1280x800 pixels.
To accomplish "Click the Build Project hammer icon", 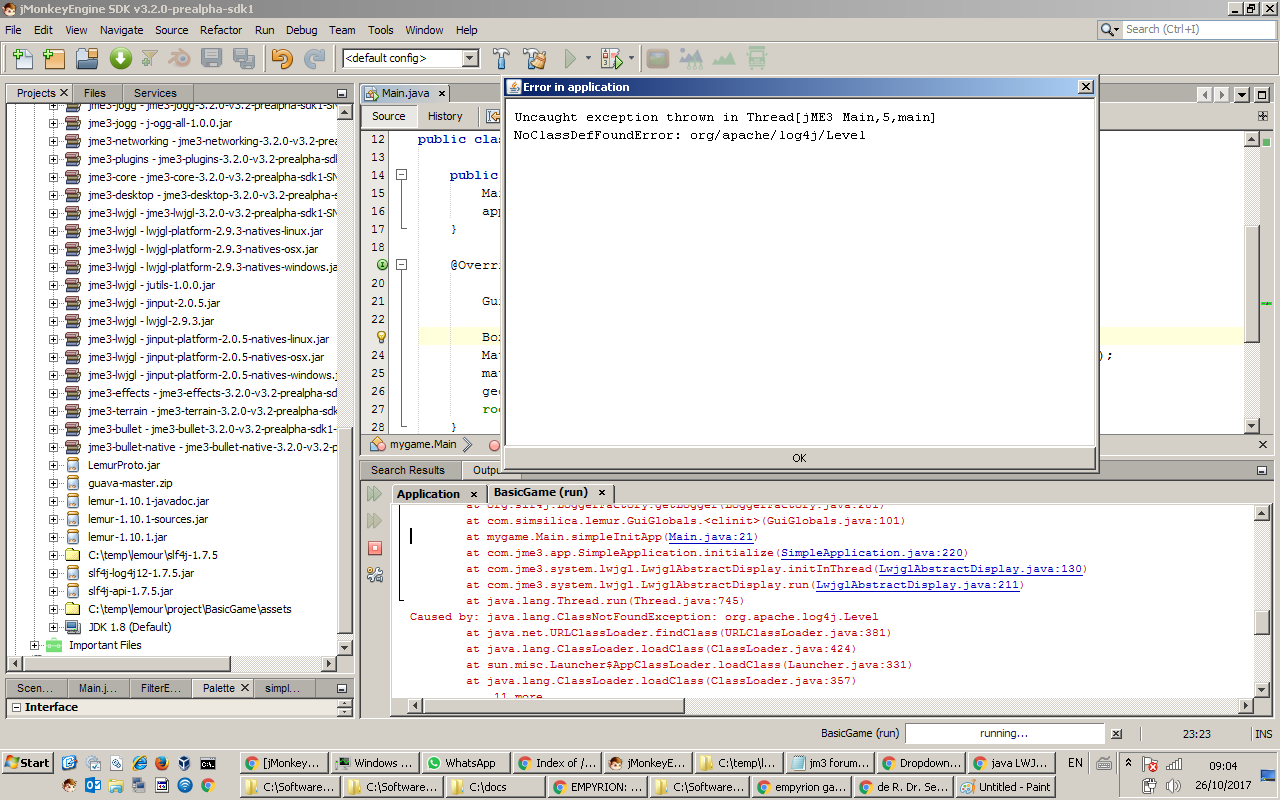I will click(x=502, y=58).
